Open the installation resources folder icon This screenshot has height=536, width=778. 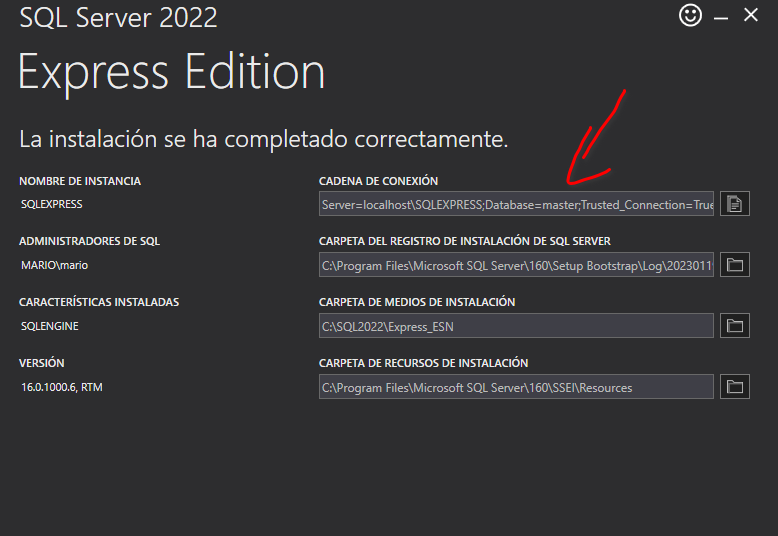coord(735,387)
